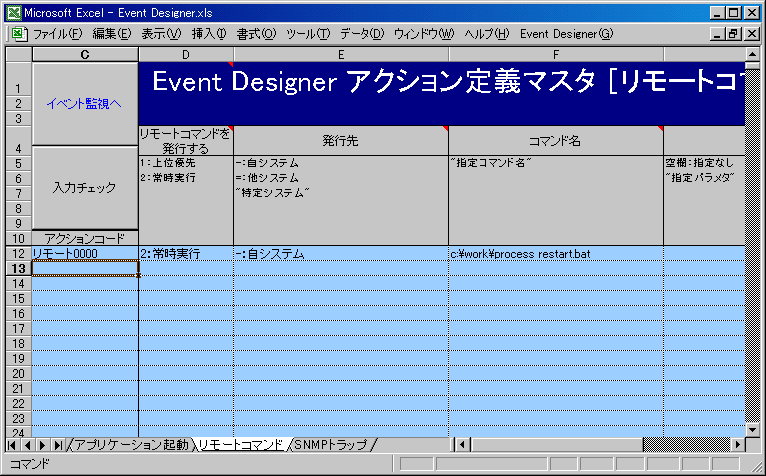Click the "特定システム" description text
Image resolution: width=766 pixels, height=476 pixels.
pos(272,193)
